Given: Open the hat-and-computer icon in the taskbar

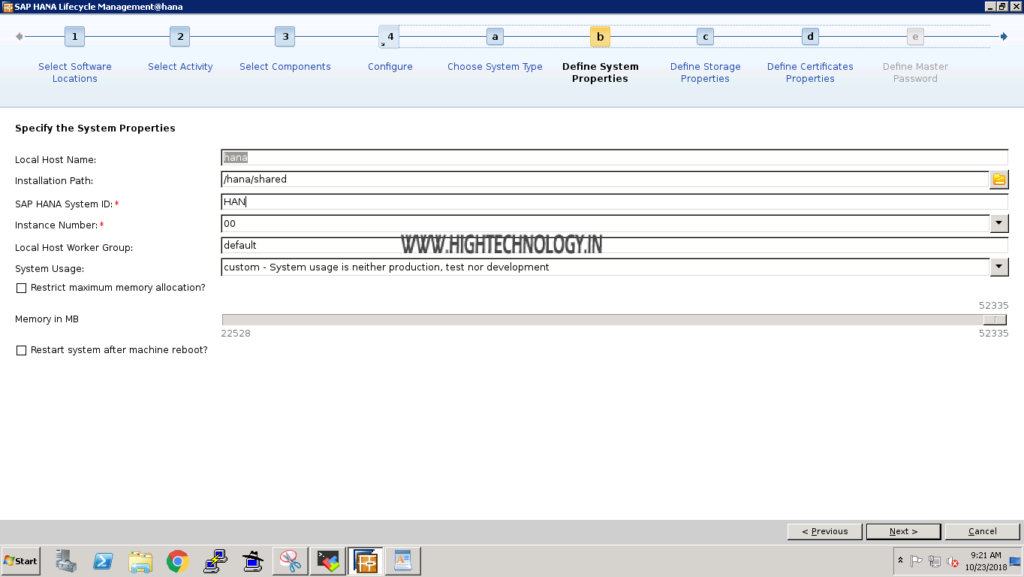Looking at the screenshot, I should 252,561.
